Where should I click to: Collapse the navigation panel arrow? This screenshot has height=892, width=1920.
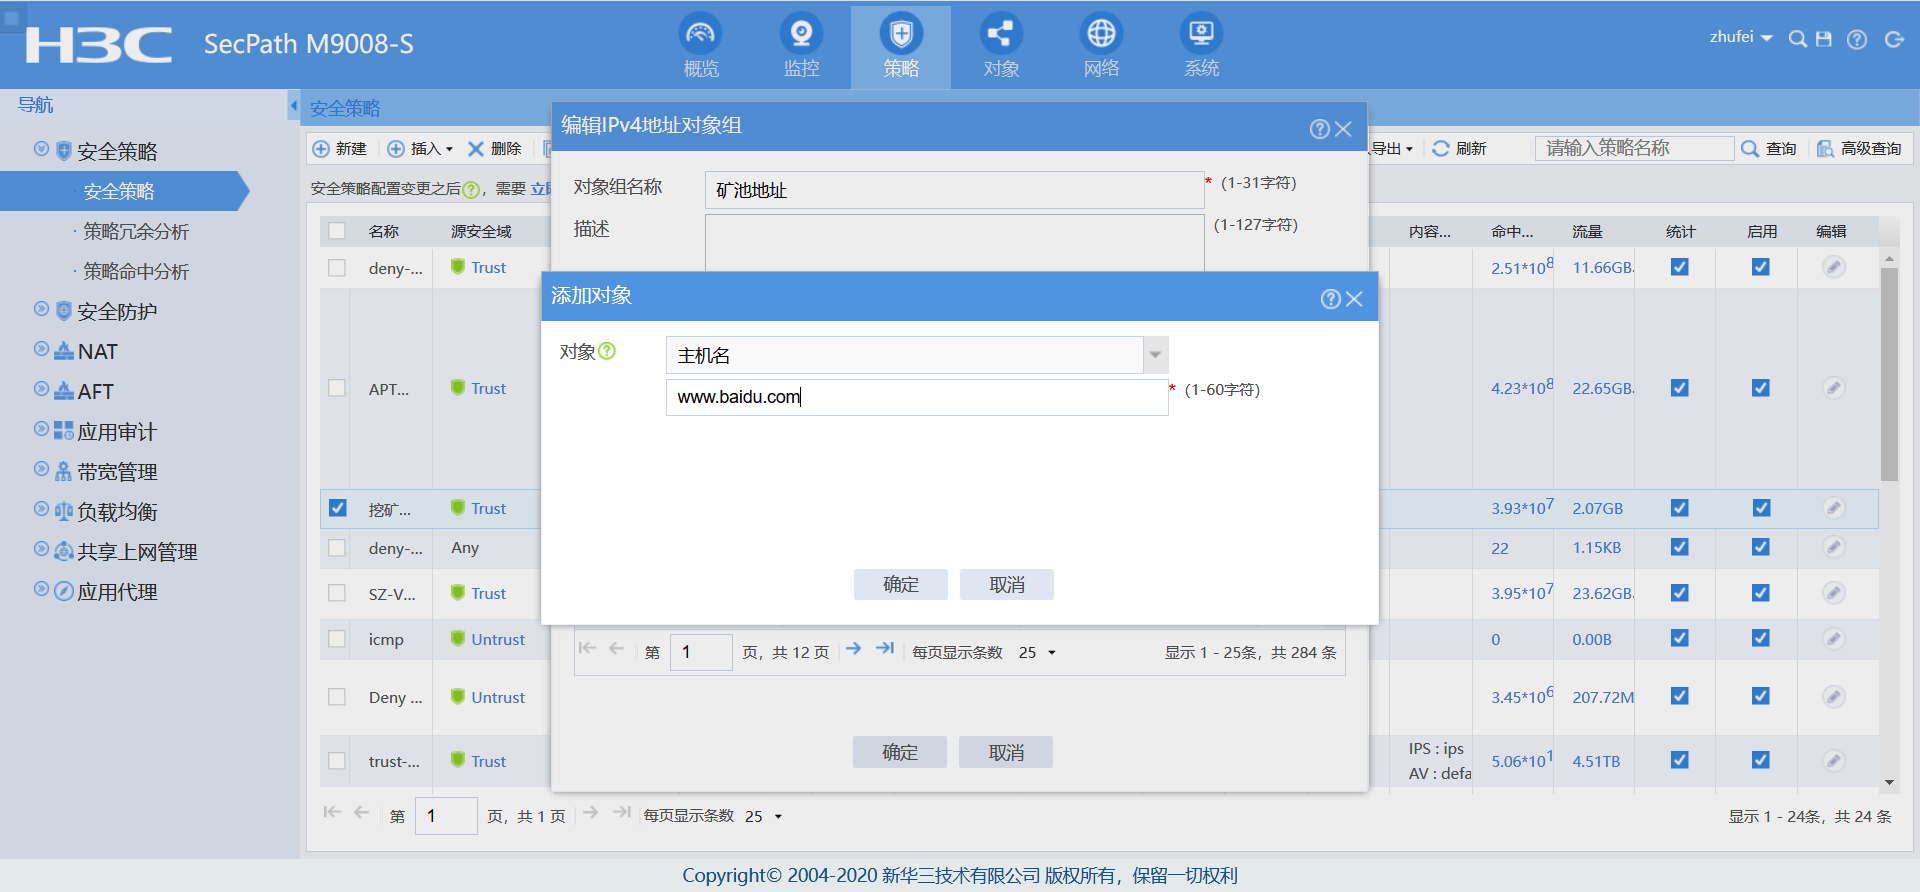294,105
